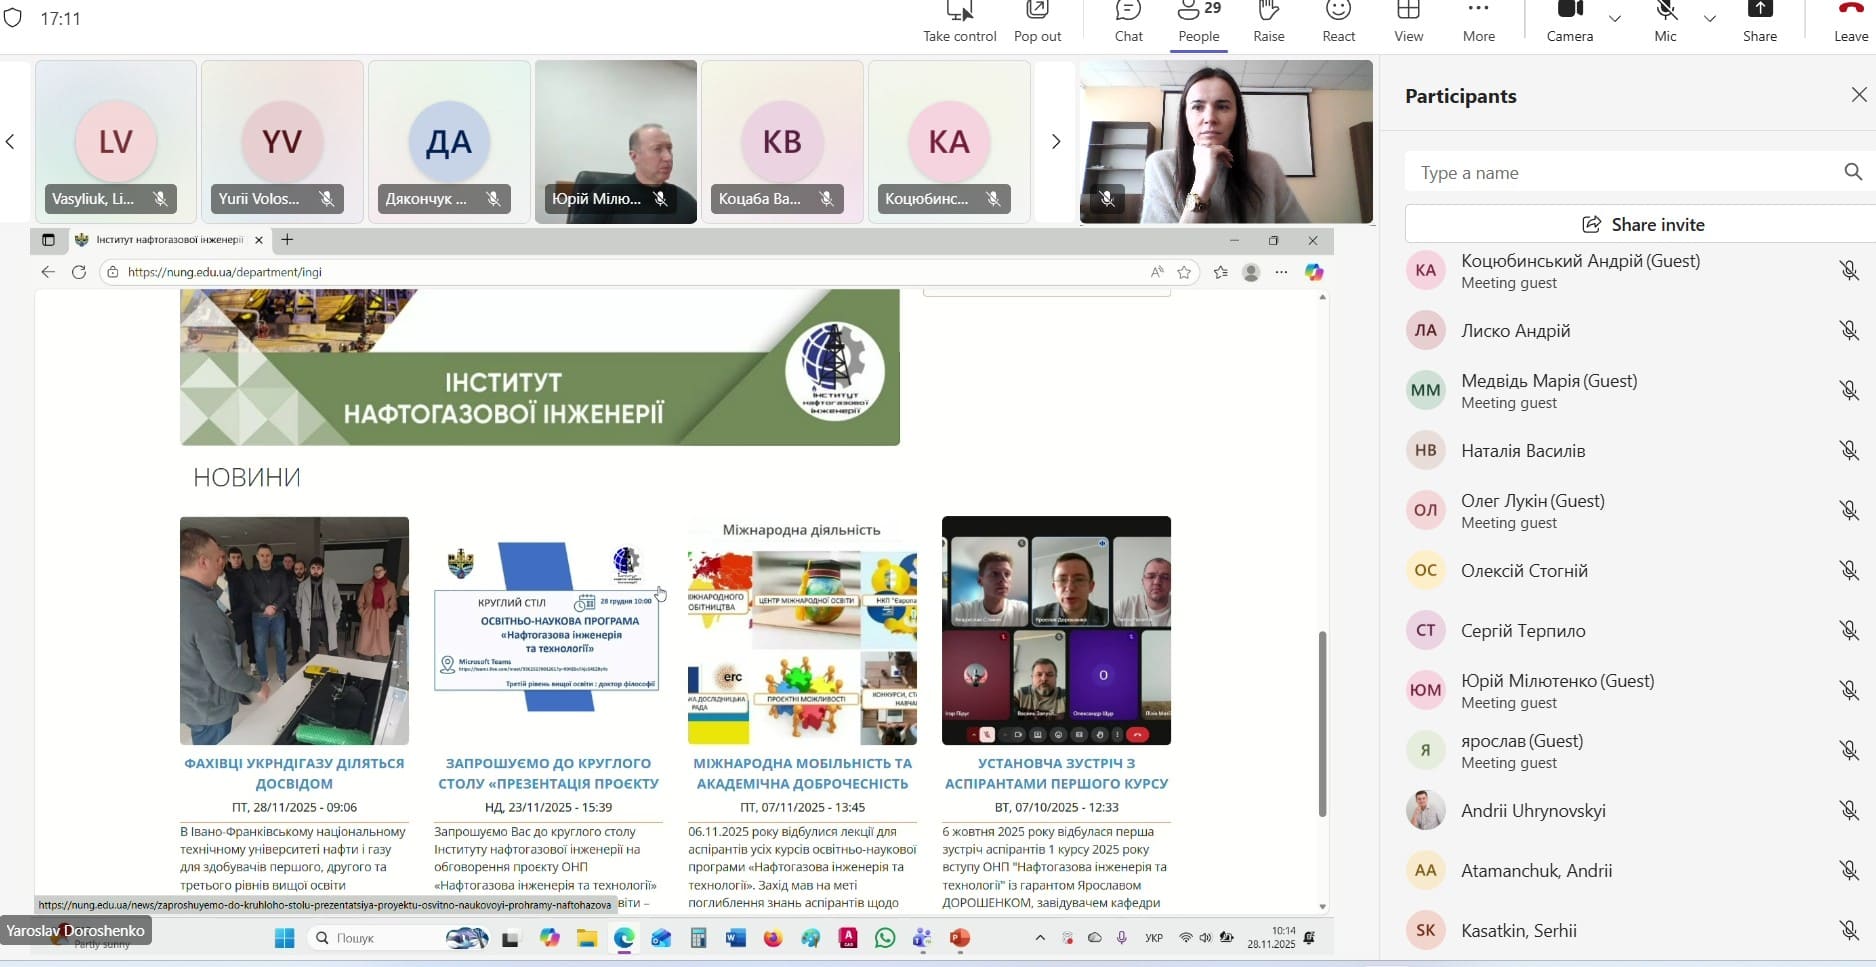The image size is (1876, 967).
Task: Leave the meeting
Action: click(x=1850, y=20)
